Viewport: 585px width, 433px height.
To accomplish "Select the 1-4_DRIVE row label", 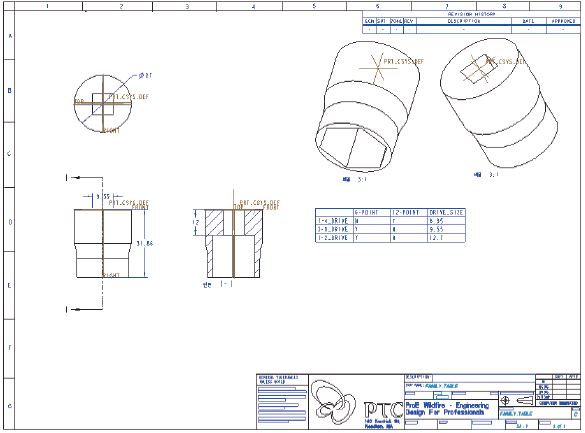I will pyautogui.click(x=333, y=221).
